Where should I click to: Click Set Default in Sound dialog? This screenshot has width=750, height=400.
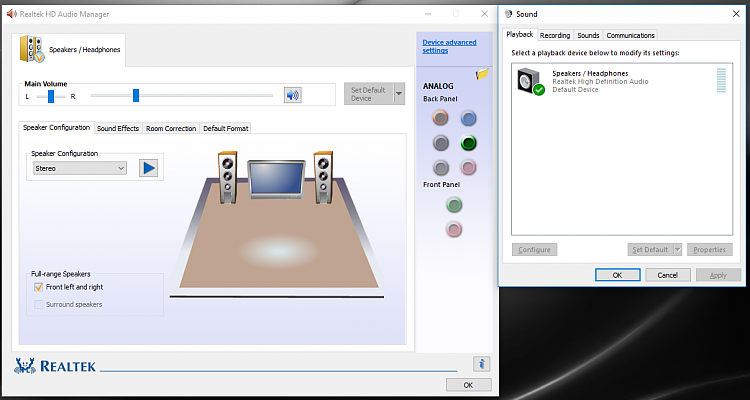tap(650, 249)
